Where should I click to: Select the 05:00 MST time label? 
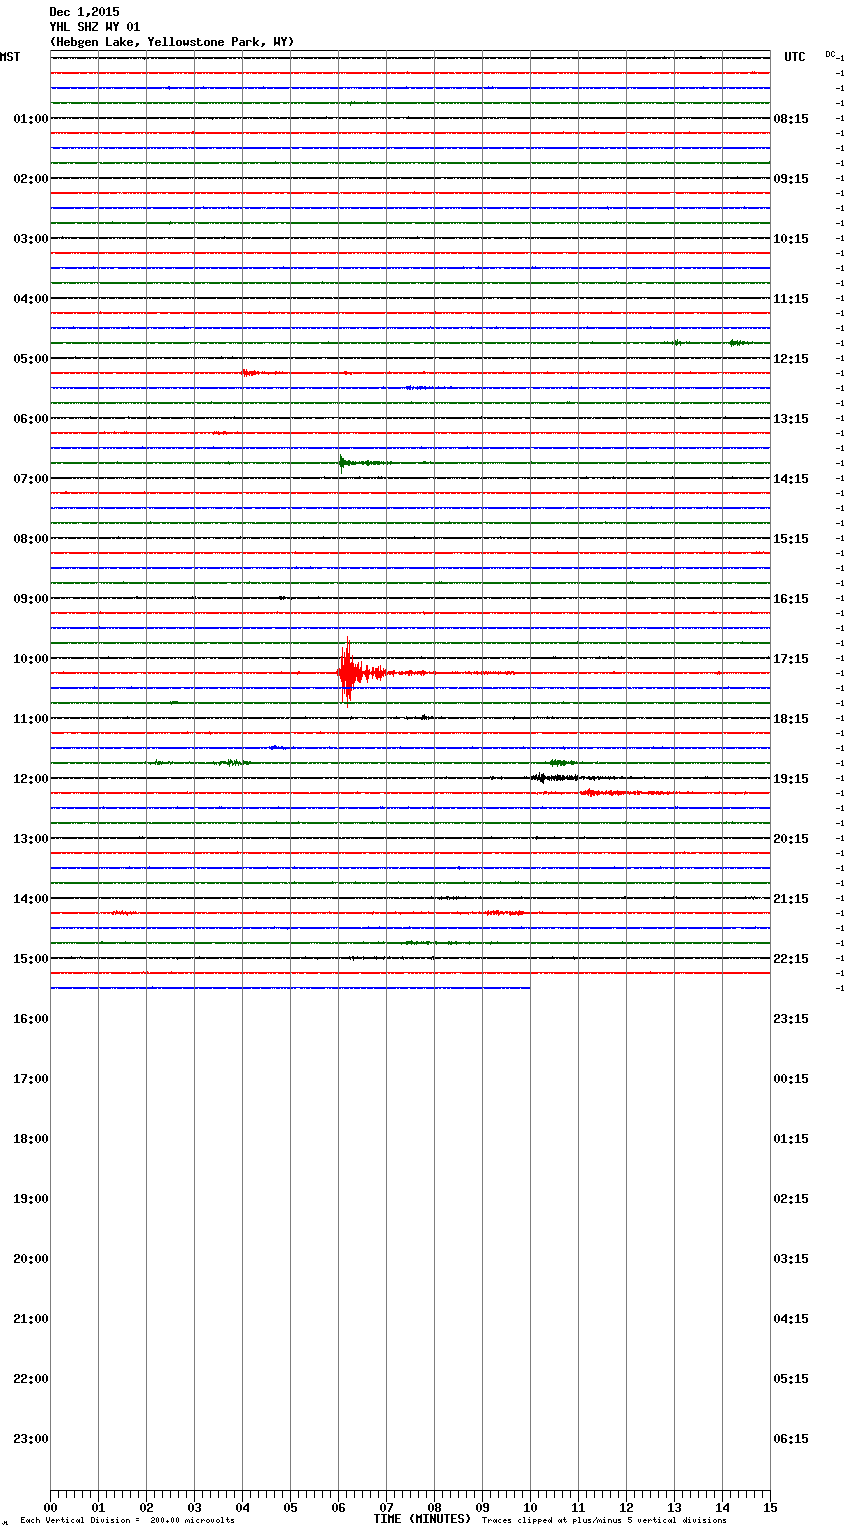(x=31, y=359)
